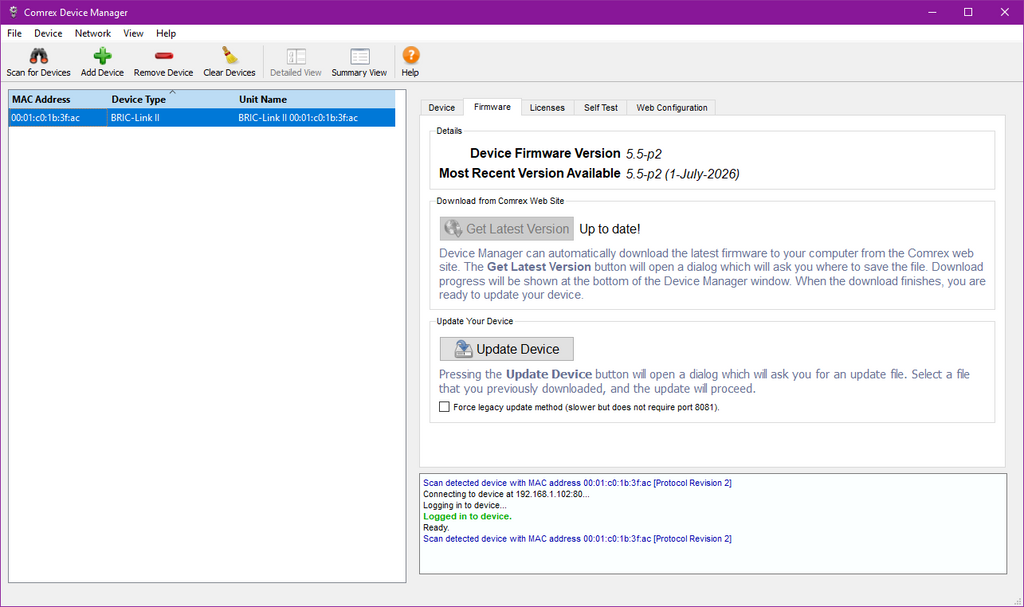Click the 'Logging in to device...' log line
Image resolution: width=1024 pixels, height=607 pixels.
tap(465, 505)
